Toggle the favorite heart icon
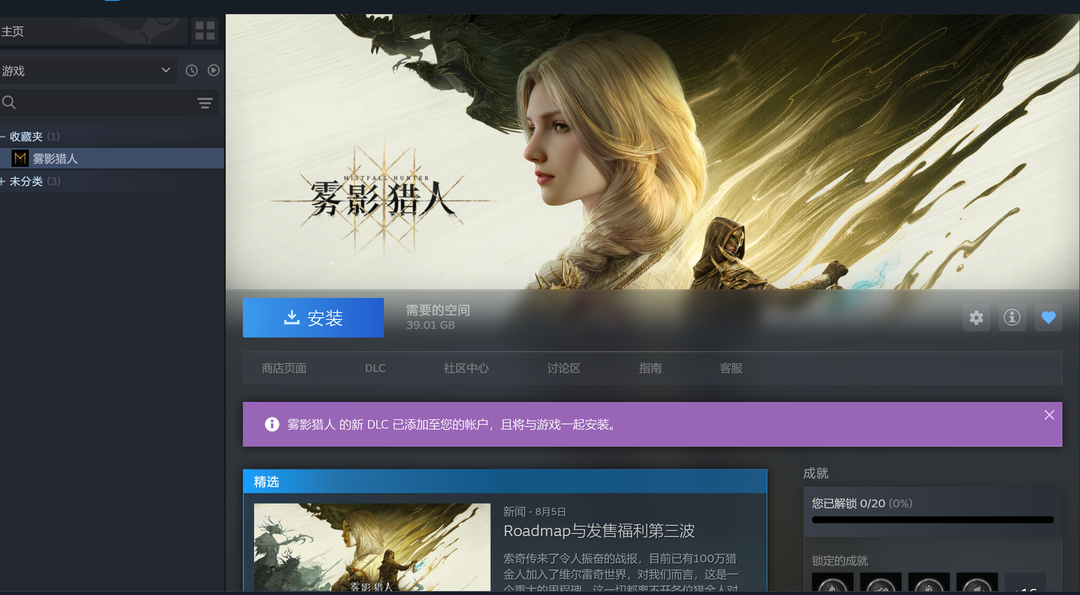The width and height of the screenshot is (1080, 595). point(1048,317)
